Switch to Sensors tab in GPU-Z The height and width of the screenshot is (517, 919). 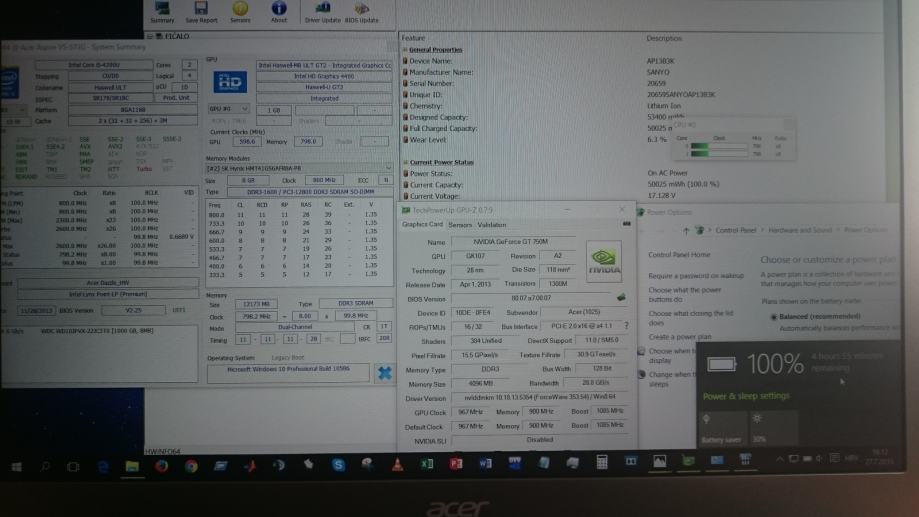click(460, 225)
